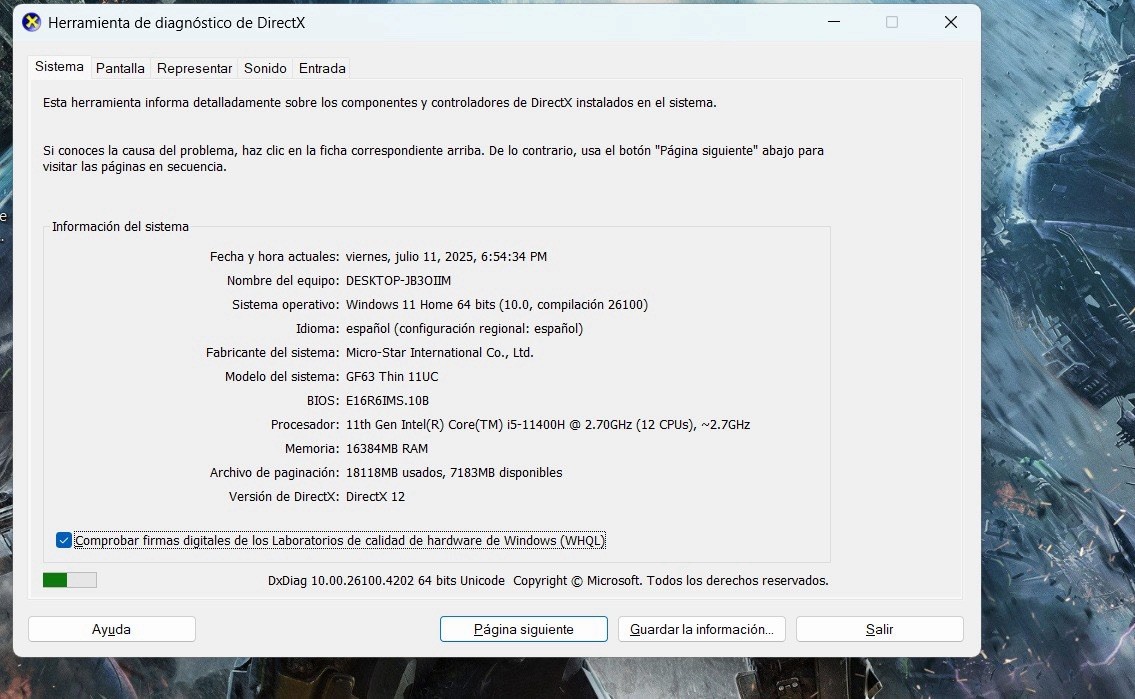Click the disabled maximize window button
1135x699 pixels.
(x=892, y=22)
